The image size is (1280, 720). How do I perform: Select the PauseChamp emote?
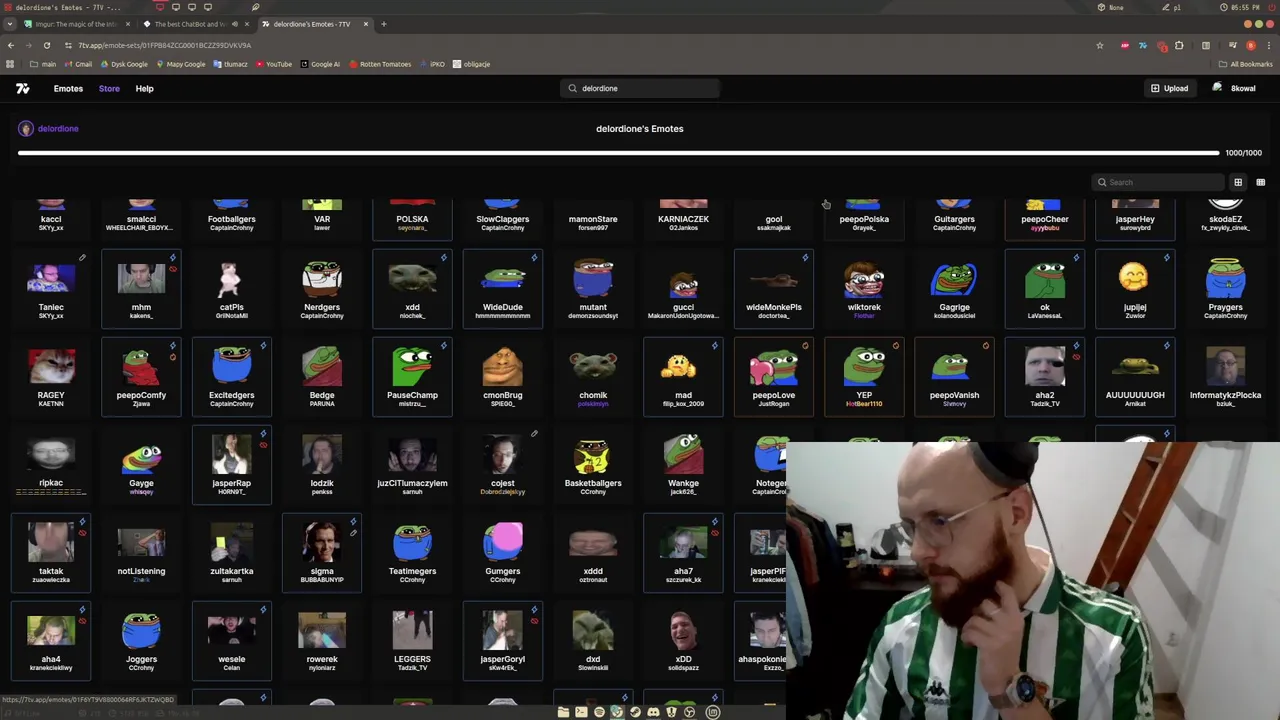pyautogui.click(x=412, y=376)
